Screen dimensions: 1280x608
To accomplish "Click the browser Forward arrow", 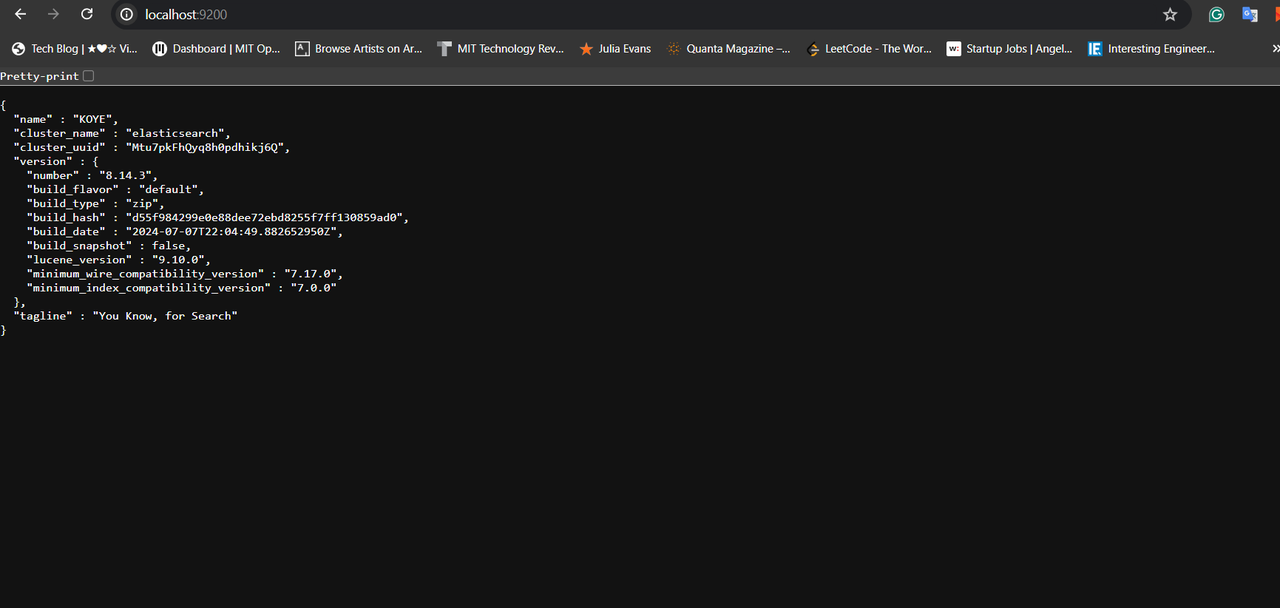I will (53, 14).
